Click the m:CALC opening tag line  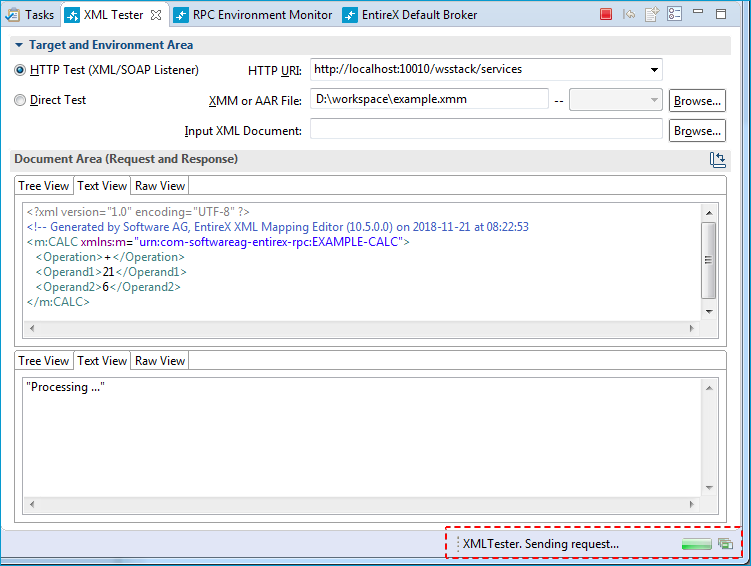click(x=218, y=242)
